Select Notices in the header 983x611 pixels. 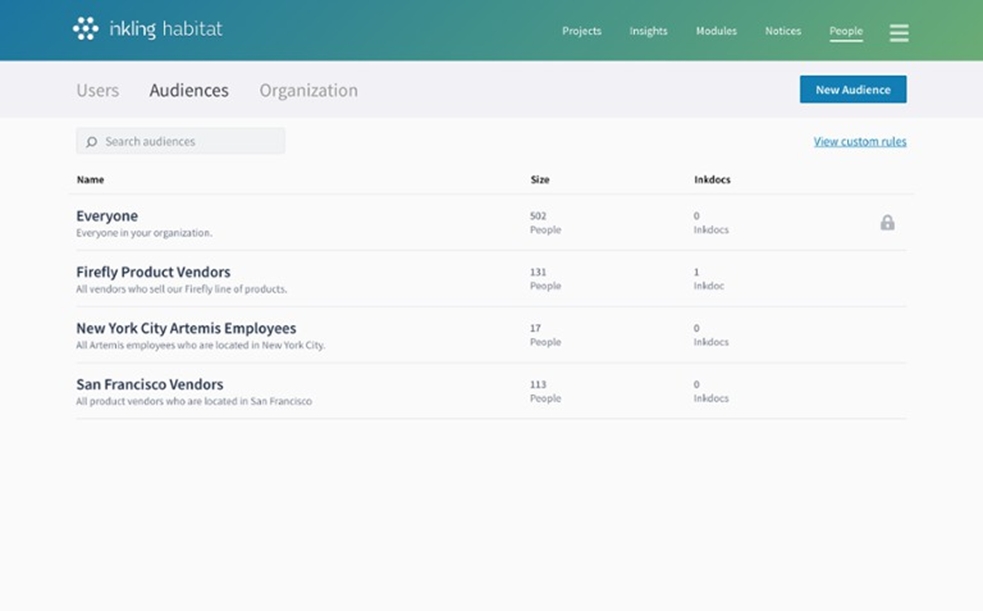(783, 31)
